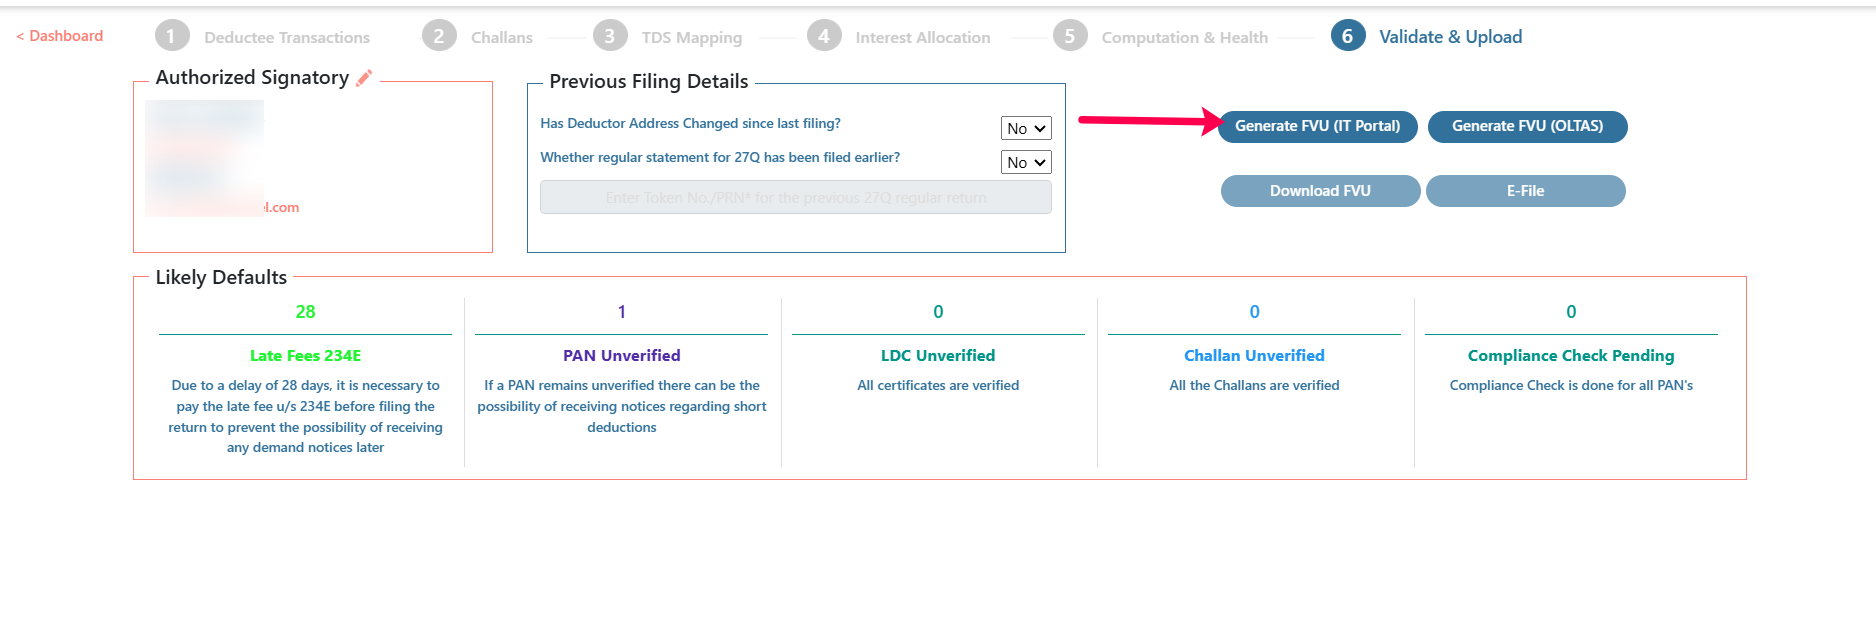Viewport: 1876px width, 636px height.
Task: Select Challan Unverified heading
Action: (1254, 356)
